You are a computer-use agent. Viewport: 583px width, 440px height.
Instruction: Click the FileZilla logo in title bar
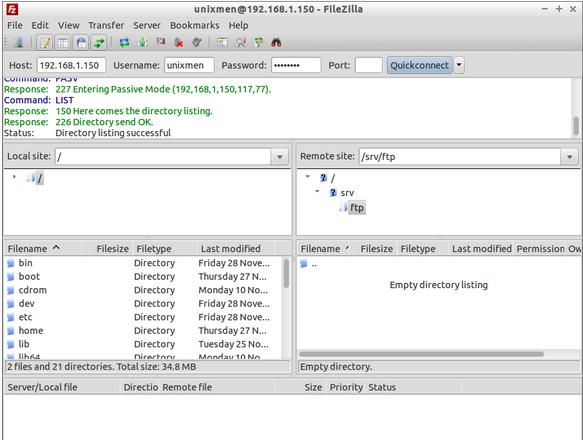(12, 9)
